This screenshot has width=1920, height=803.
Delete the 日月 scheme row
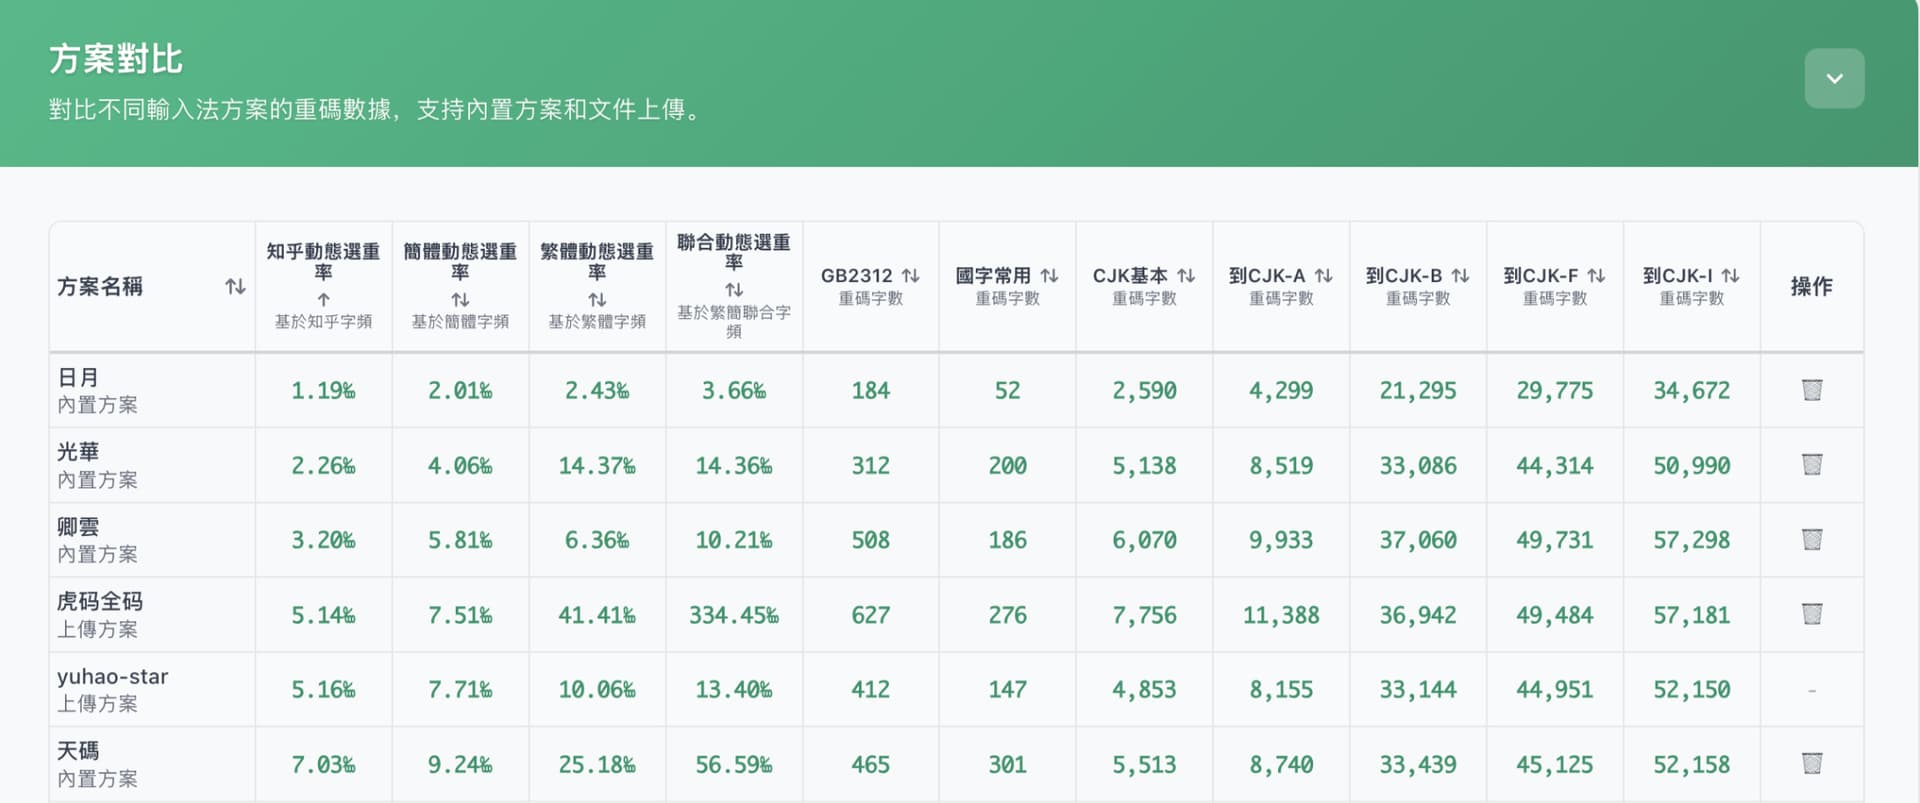(1811, 390)
